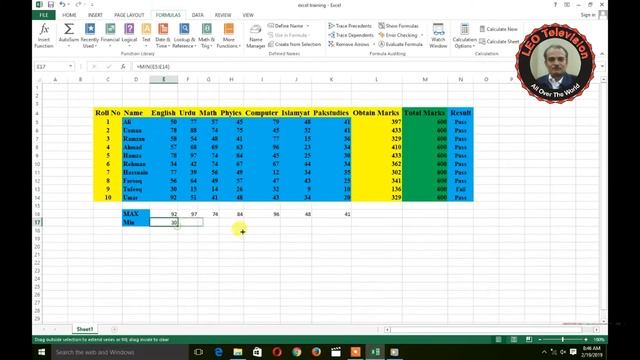
Task: Open More Functions menu
Action: click(229, 36)
